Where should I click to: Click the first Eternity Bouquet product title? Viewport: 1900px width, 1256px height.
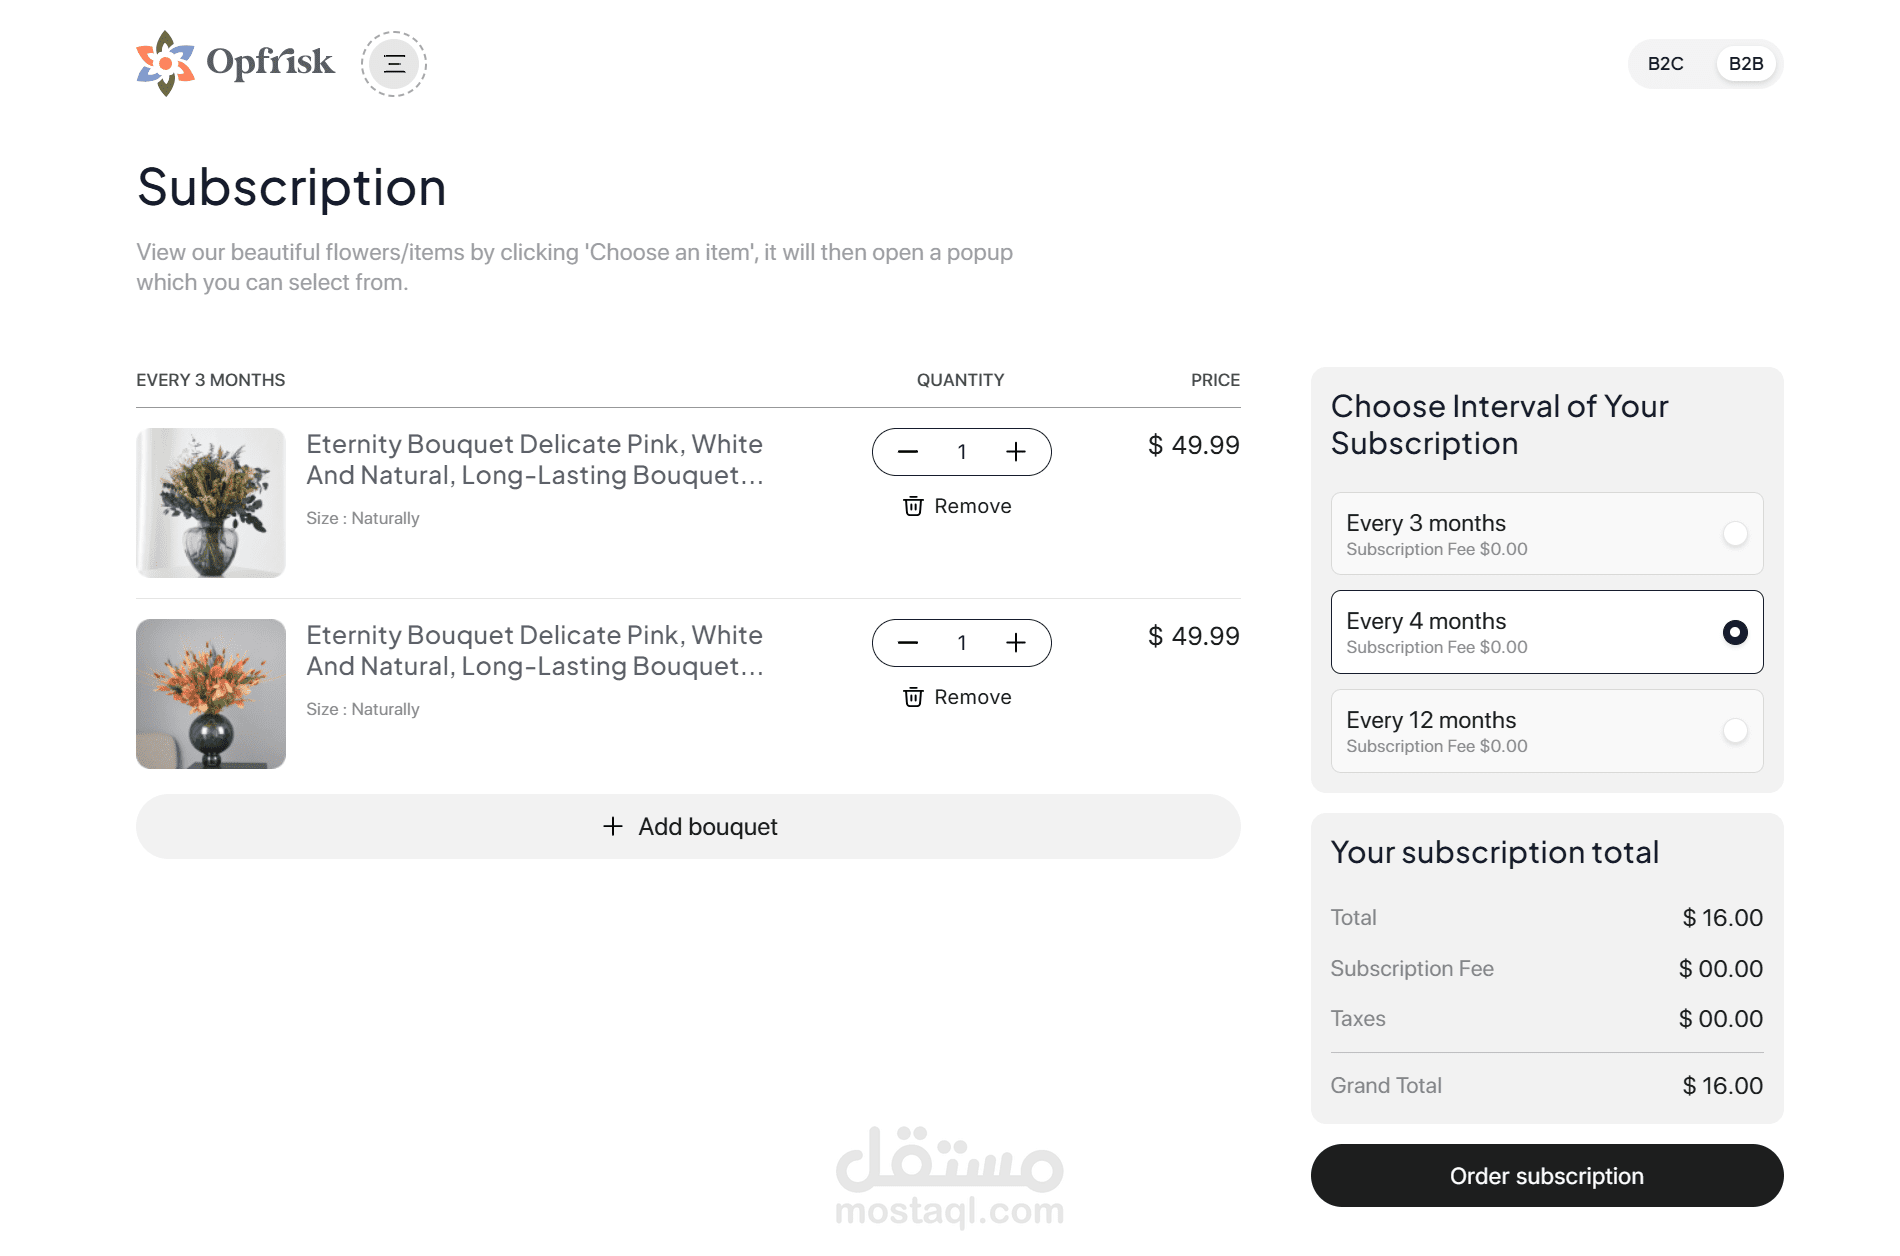pos(535,460)
